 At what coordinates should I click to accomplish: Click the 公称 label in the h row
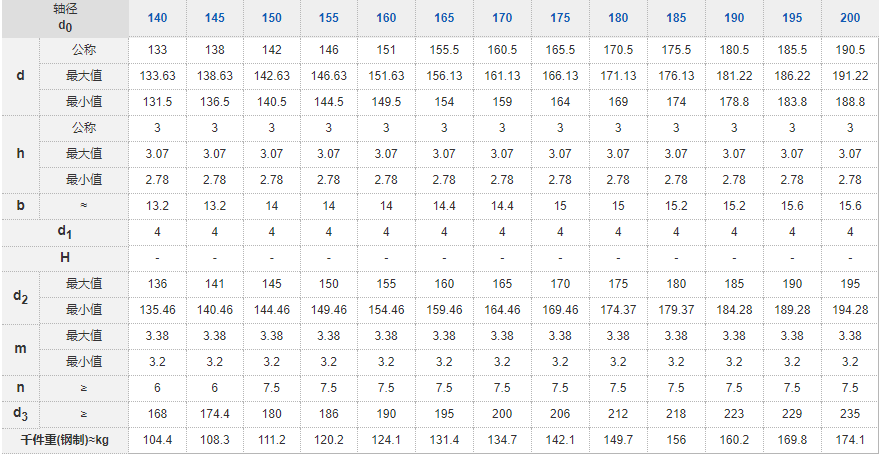click(84, 127)
